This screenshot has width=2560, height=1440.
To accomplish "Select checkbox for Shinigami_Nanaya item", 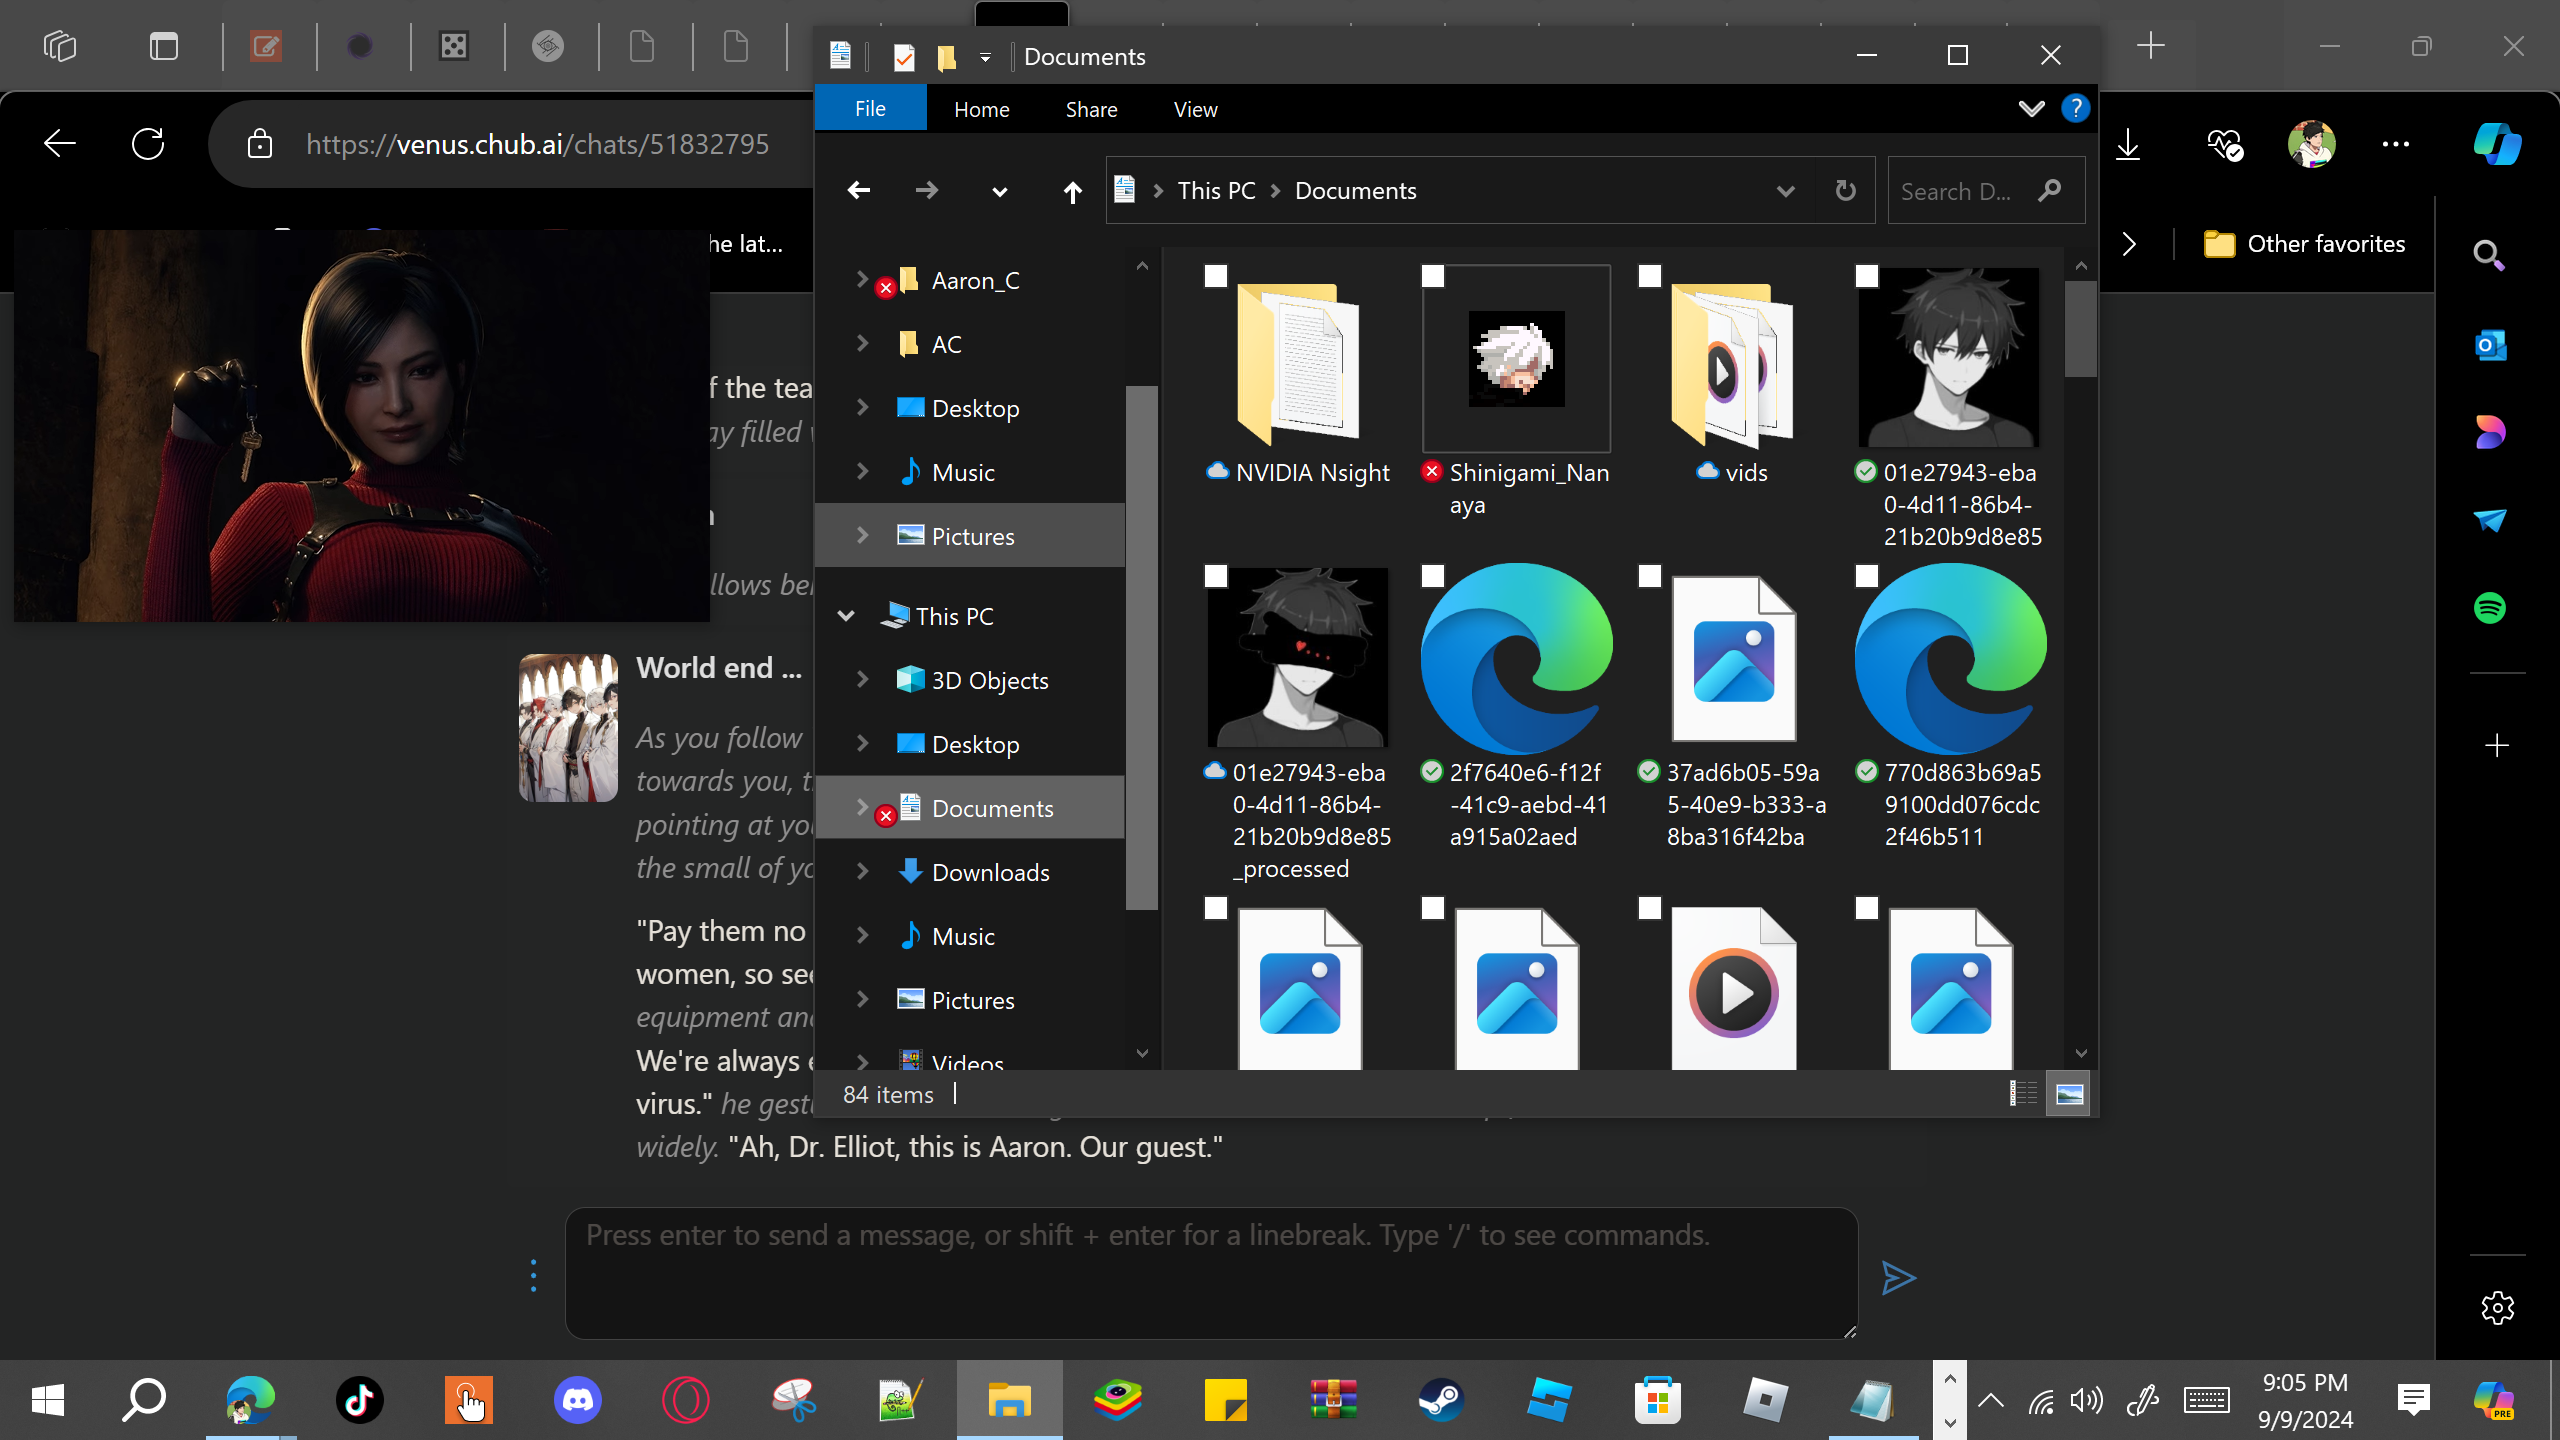I will click(1433, 276).
